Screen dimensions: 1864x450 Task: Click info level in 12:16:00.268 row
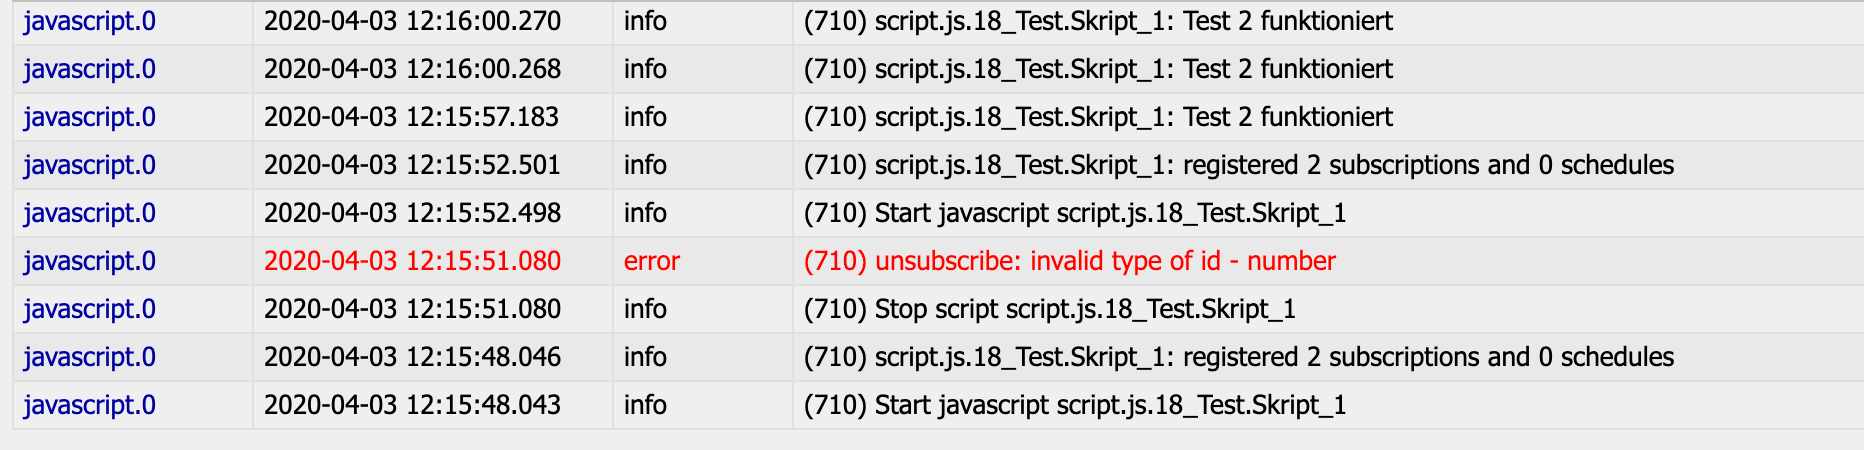pos(645,69)
